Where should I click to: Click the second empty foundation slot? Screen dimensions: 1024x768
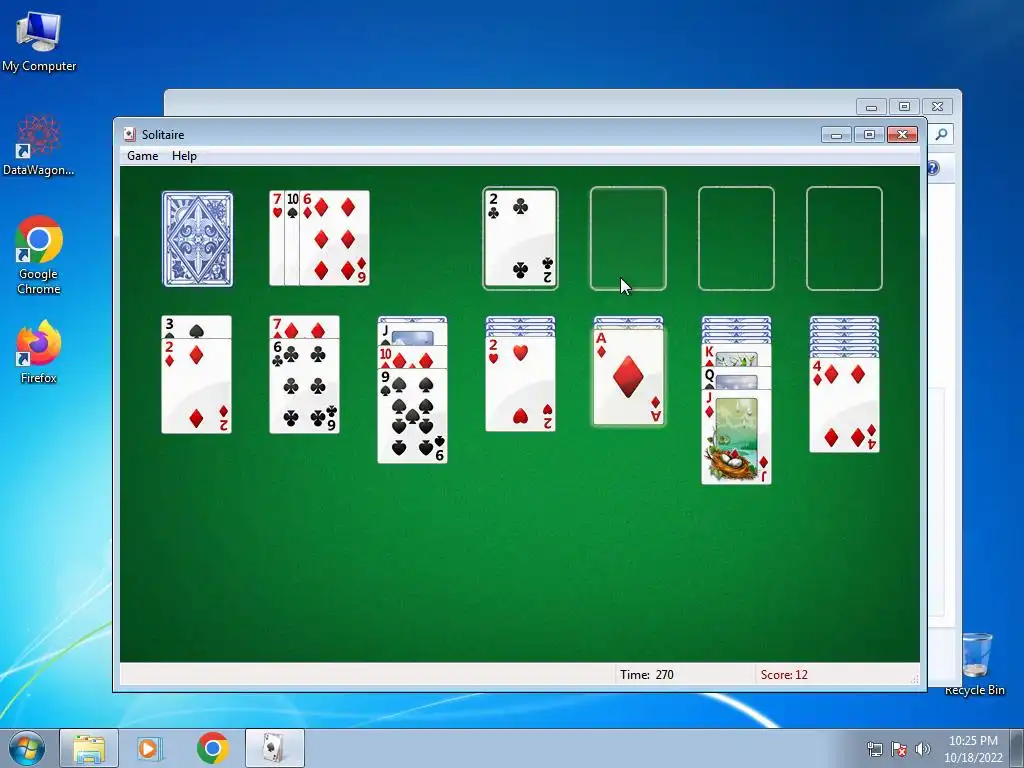click(628, 238)
